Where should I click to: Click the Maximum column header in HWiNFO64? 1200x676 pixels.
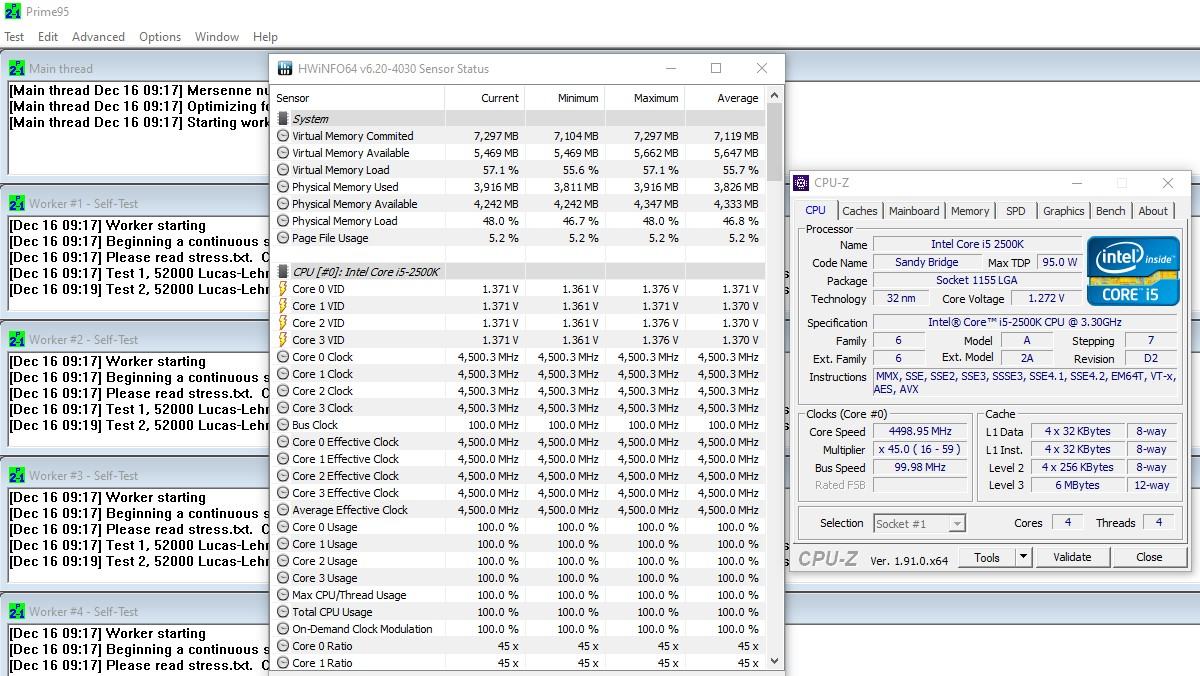point(644,98)
